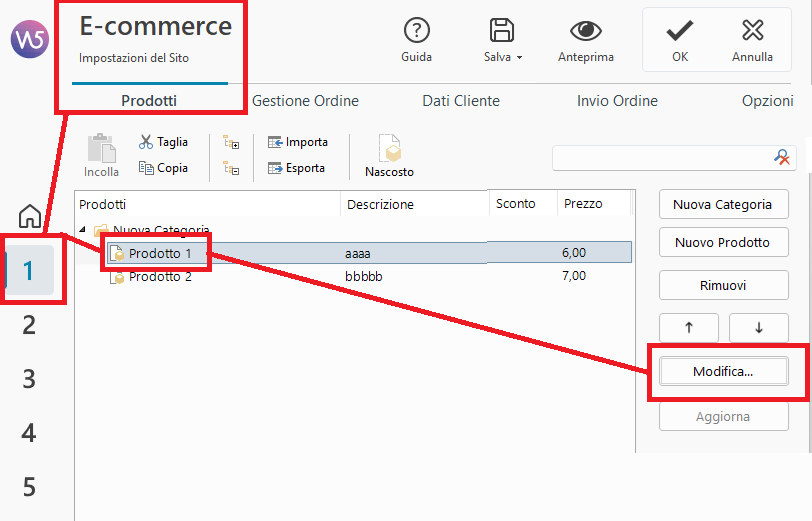The image size is (812, 521).
Task: Click the collapse all tree icon
Action: coord(231,168)
